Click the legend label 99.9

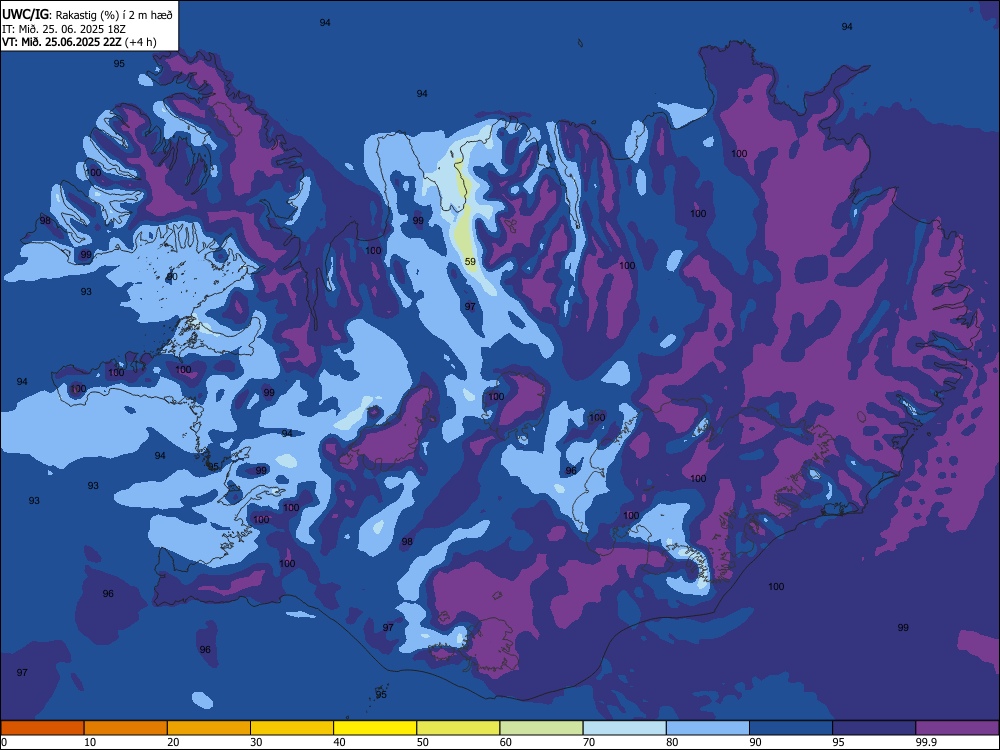925,742
